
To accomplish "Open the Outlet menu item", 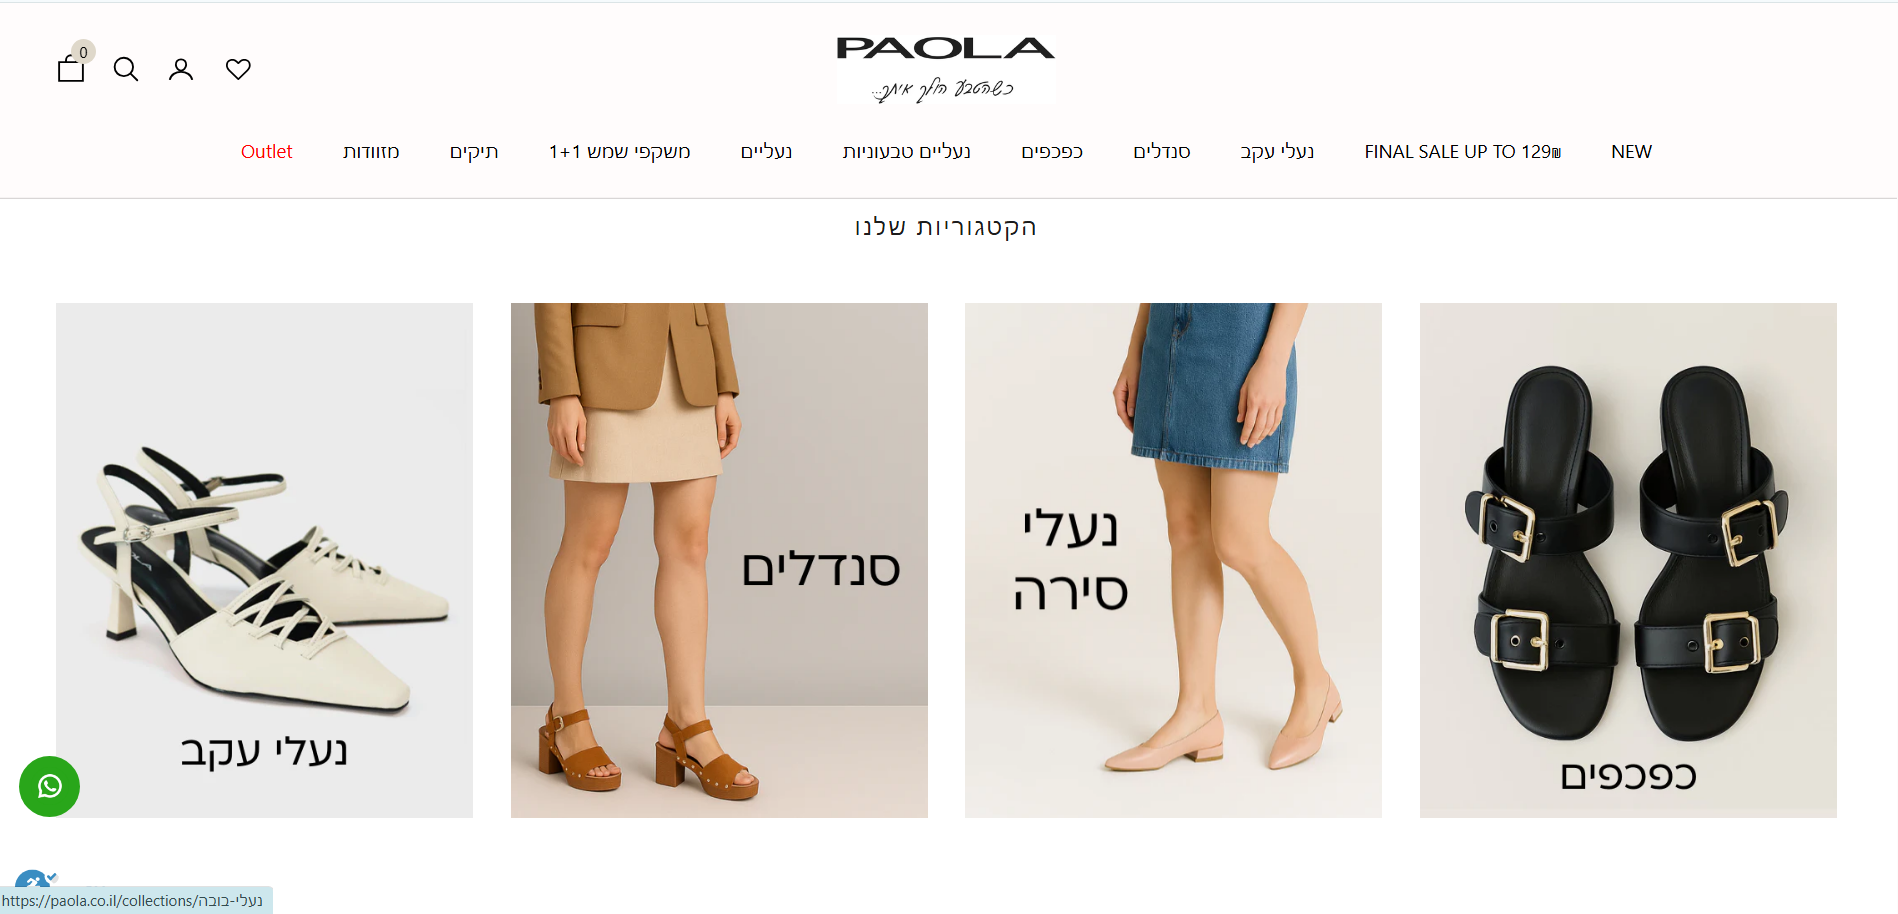I will (266, 152).
